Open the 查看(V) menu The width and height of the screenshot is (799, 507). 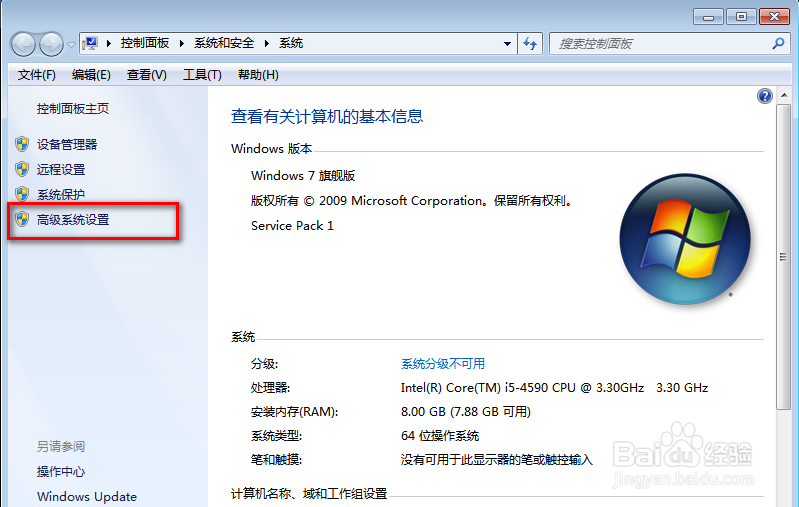(x=147, y=75)
